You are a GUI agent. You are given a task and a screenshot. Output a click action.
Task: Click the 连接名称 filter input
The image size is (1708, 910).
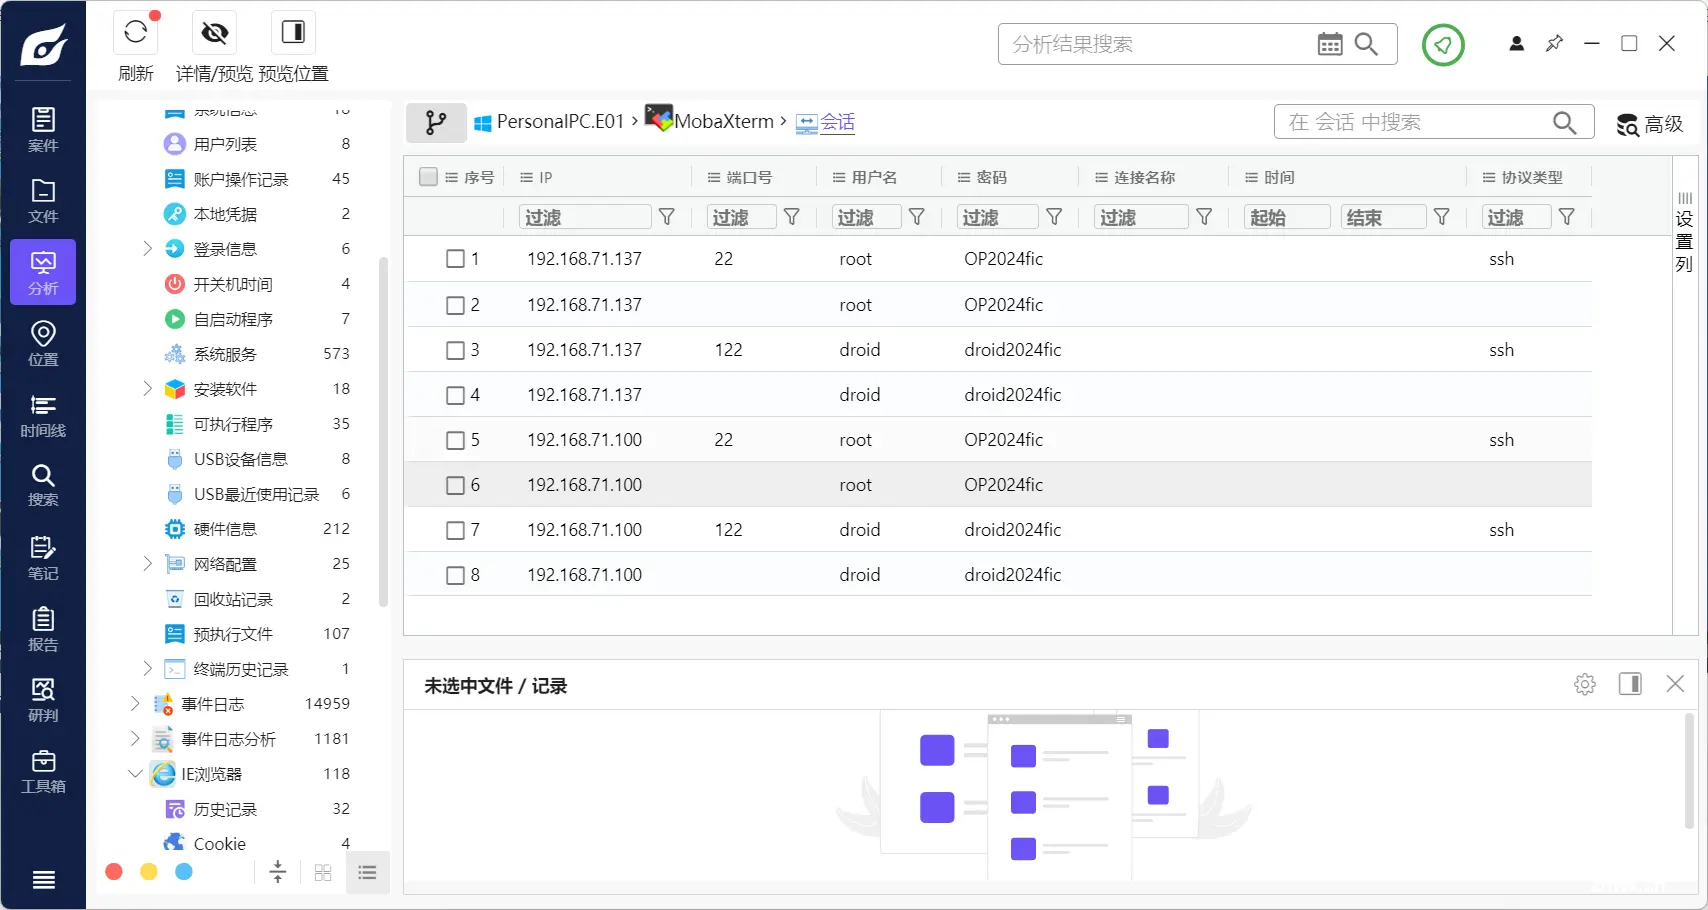pyautogui.click(x=1141, y=217)
